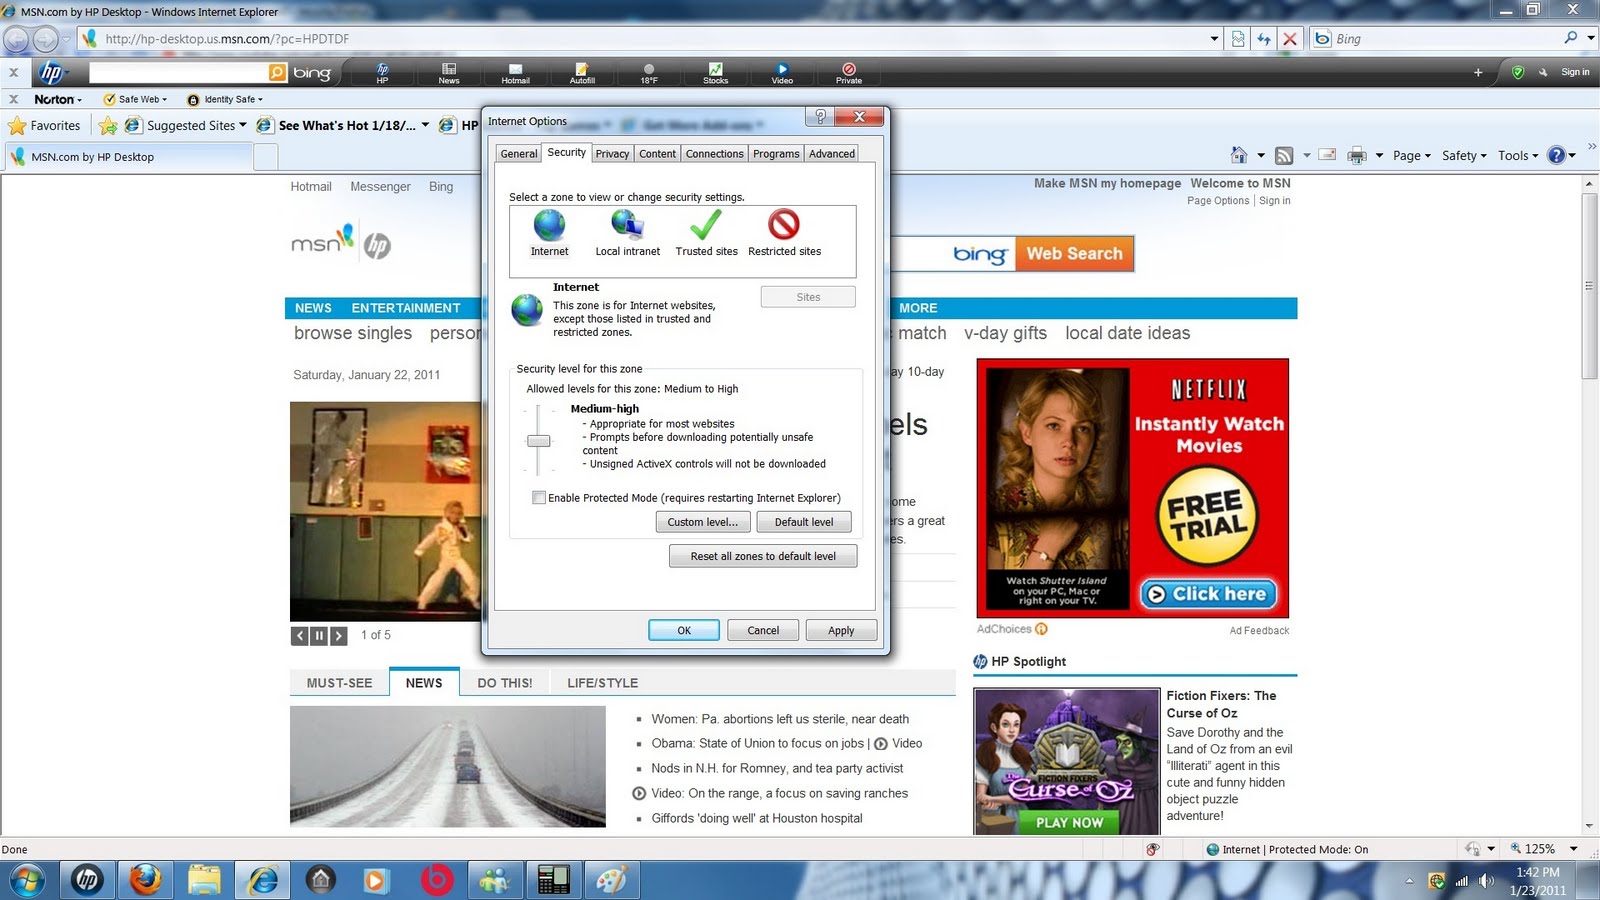The width and height of the screenshot is (1600, 900).
Task: Open the Netflix free trial advertisement
Action: (1133, 488)
